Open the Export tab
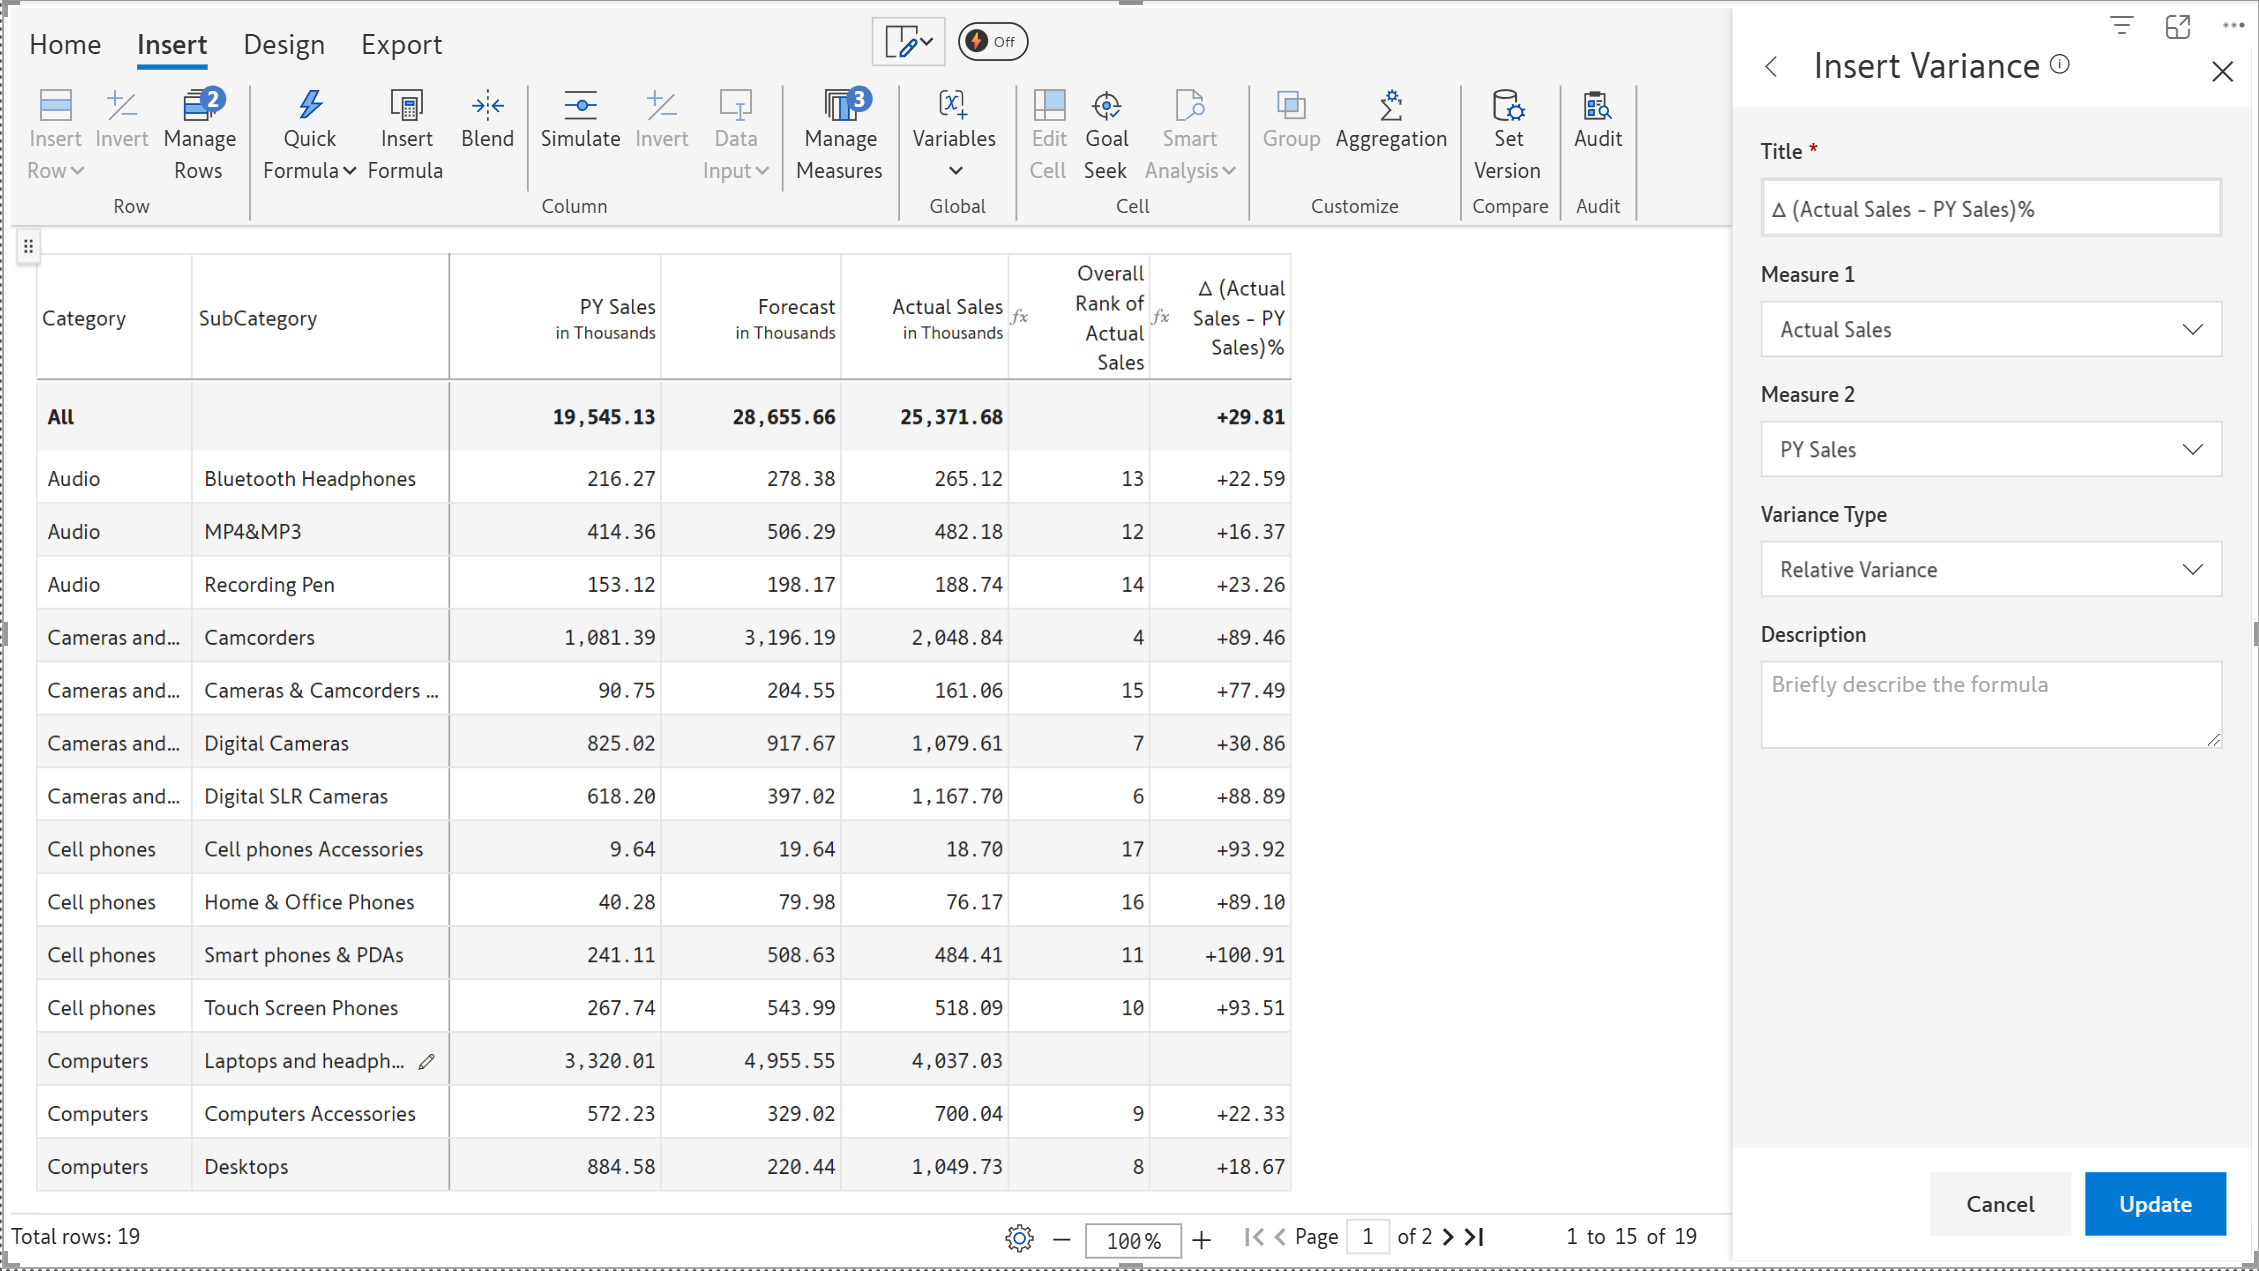 tap(401, 44)
